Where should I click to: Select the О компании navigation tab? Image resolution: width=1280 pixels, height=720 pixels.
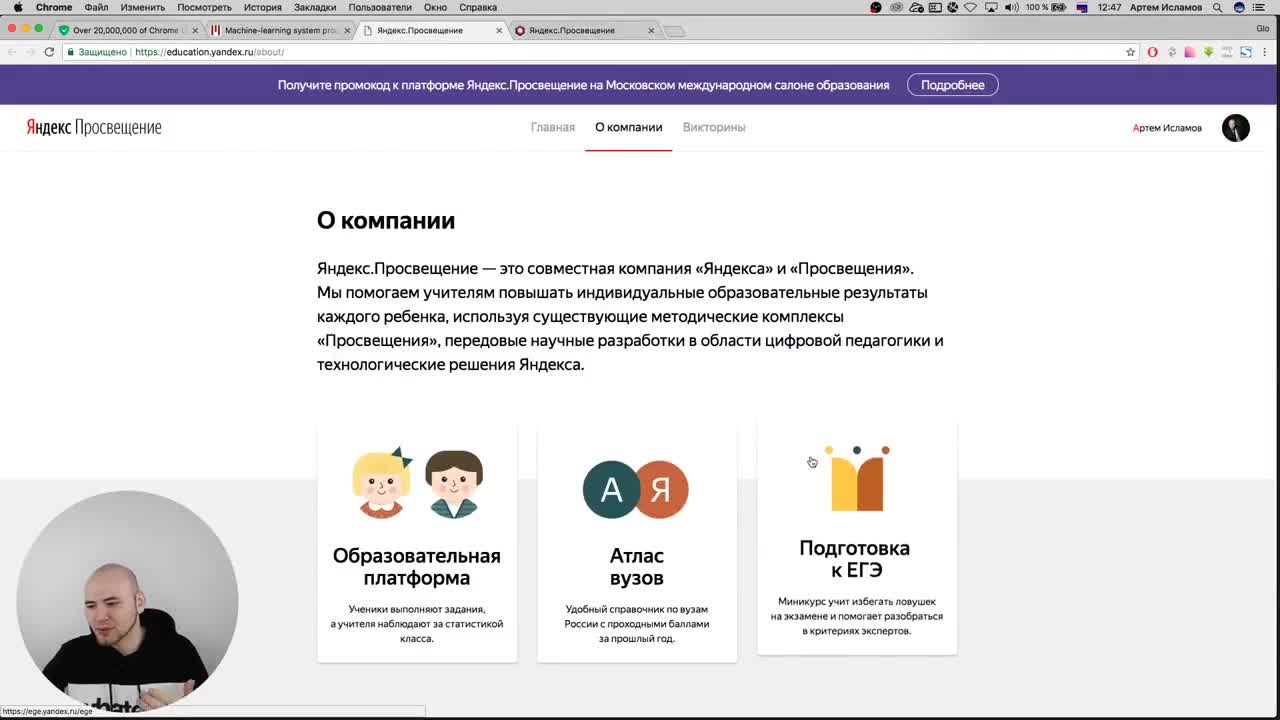(628, 127)
